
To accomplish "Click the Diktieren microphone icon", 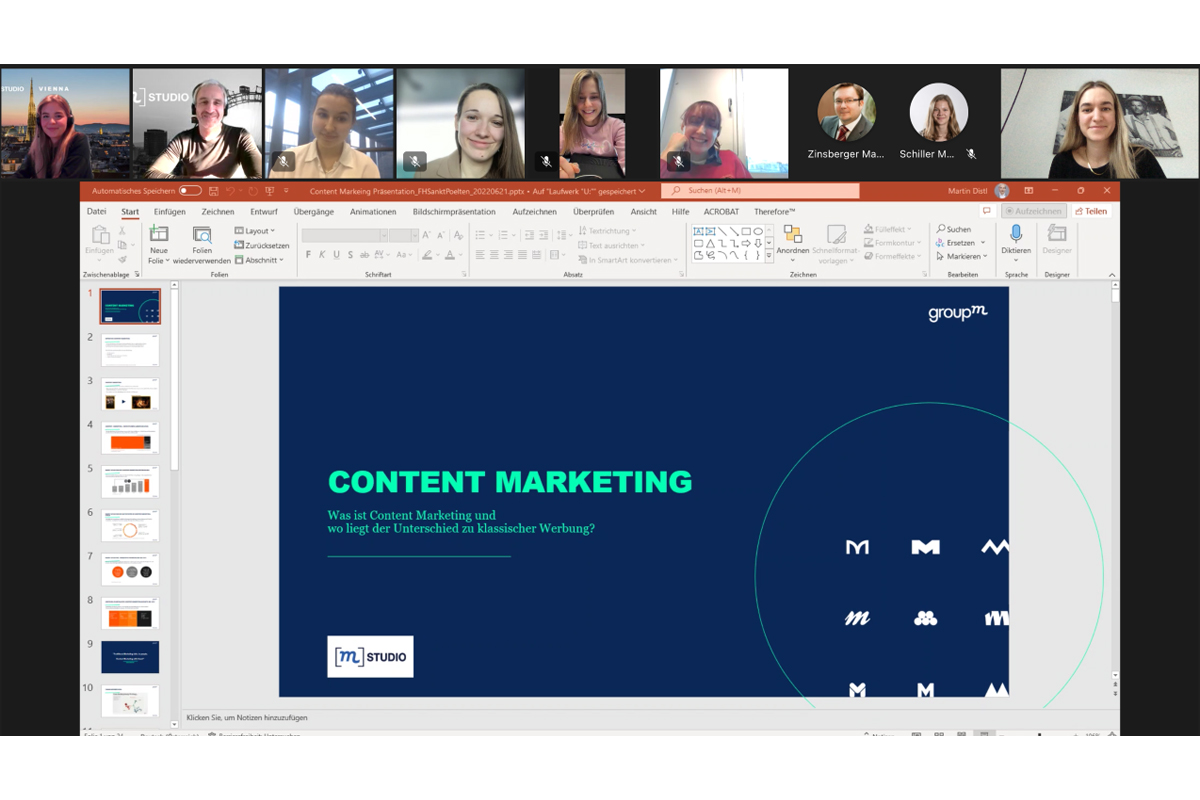I will click(1016, 234).
